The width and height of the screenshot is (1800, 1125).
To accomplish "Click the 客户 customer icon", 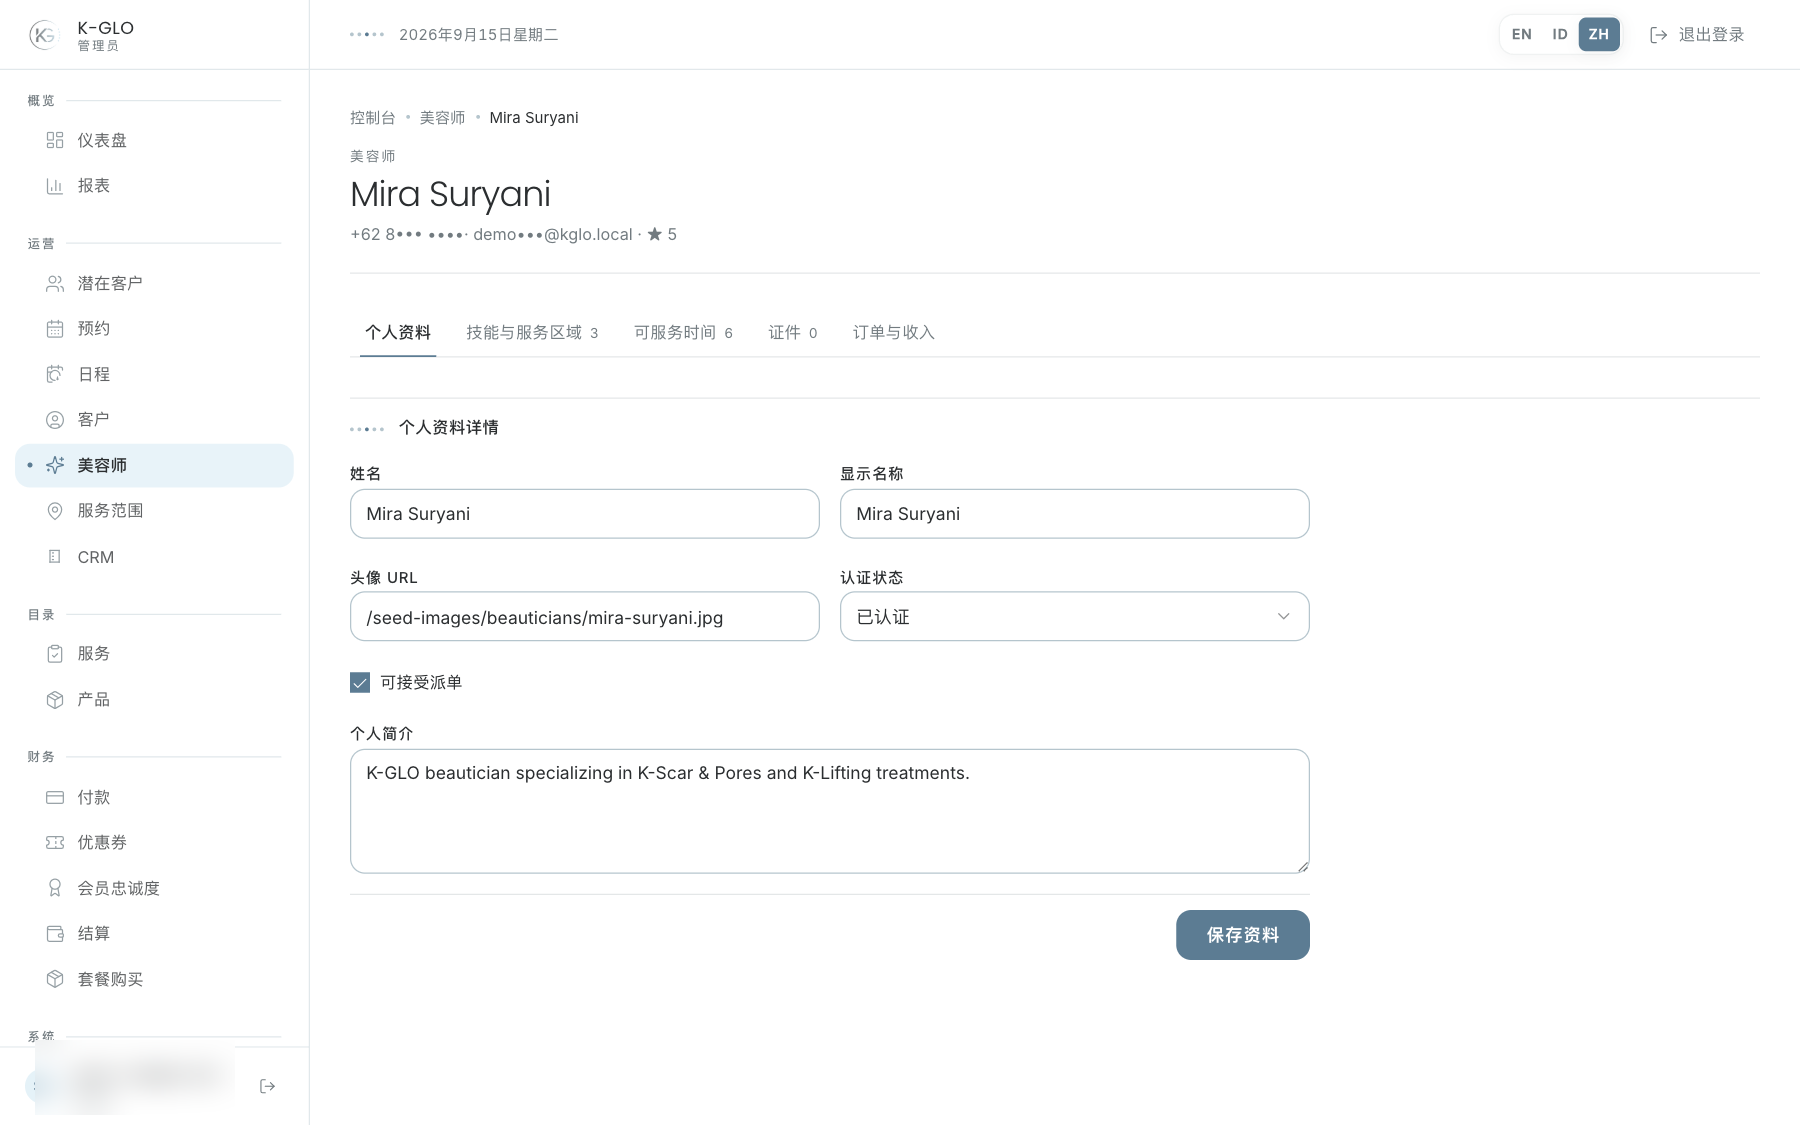I will point(55,420).
